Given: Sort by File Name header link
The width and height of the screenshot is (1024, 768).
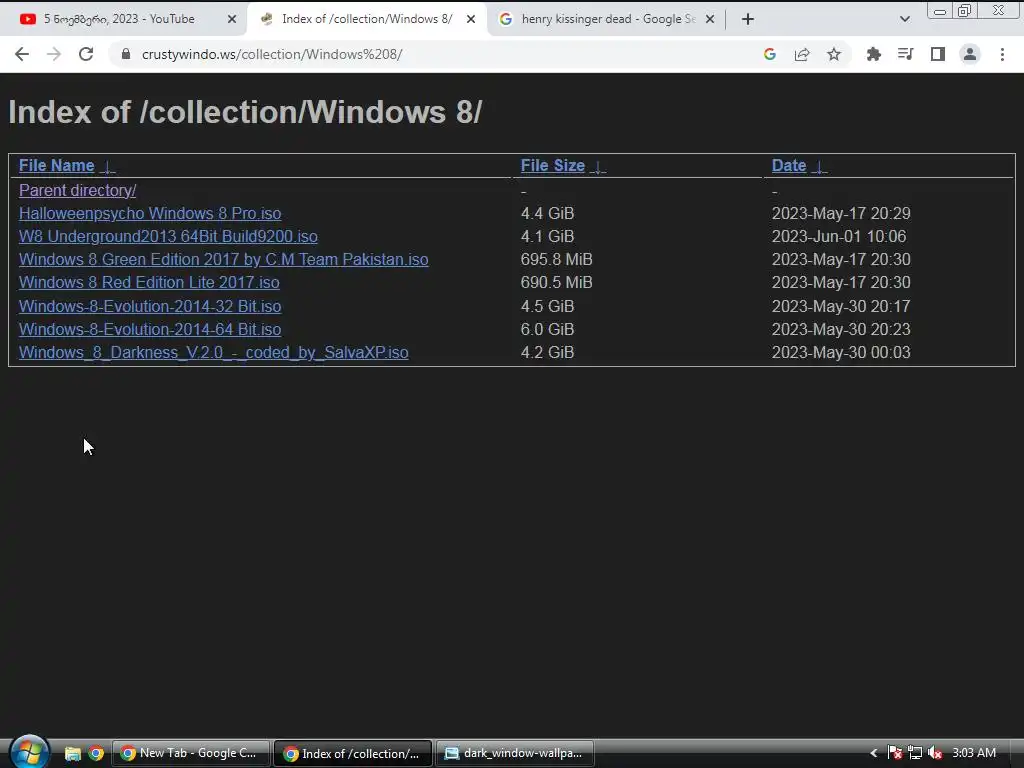Looking at the screenshot, I should click(56, 166).
